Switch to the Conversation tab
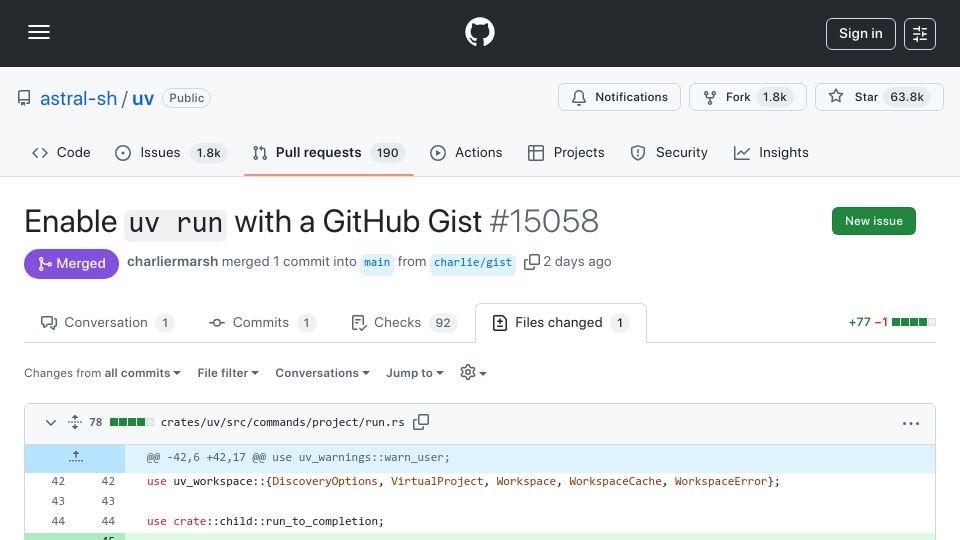The width and height of the screenshot is (960, 540). tap(107, 323)
